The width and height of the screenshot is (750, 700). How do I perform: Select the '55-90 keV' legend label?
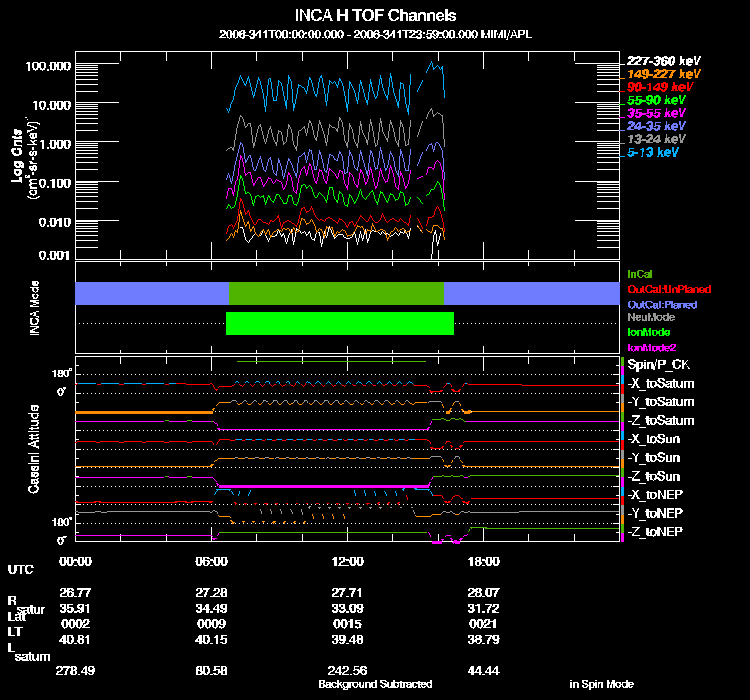coord(656,100)
